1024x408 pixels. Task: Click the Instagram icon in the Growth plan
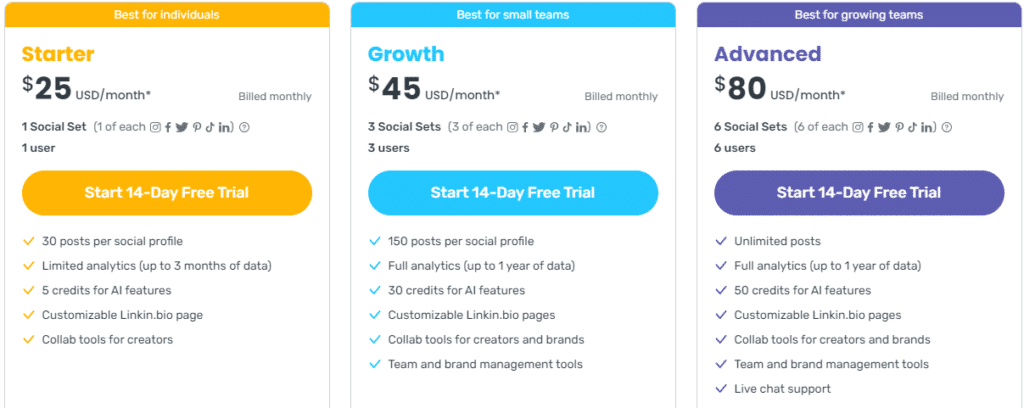[x=512, y=127]
